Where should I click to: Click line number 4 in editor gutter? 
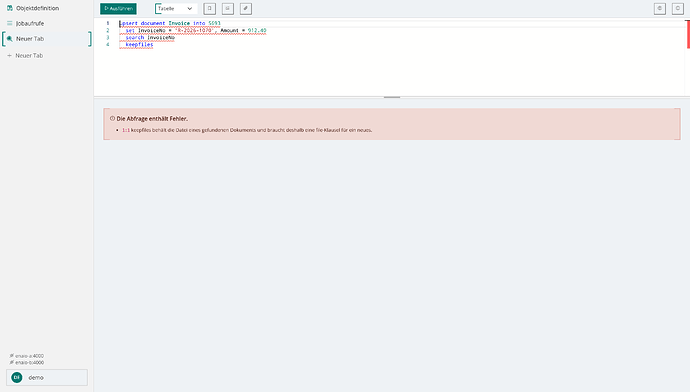coord(108,44)
